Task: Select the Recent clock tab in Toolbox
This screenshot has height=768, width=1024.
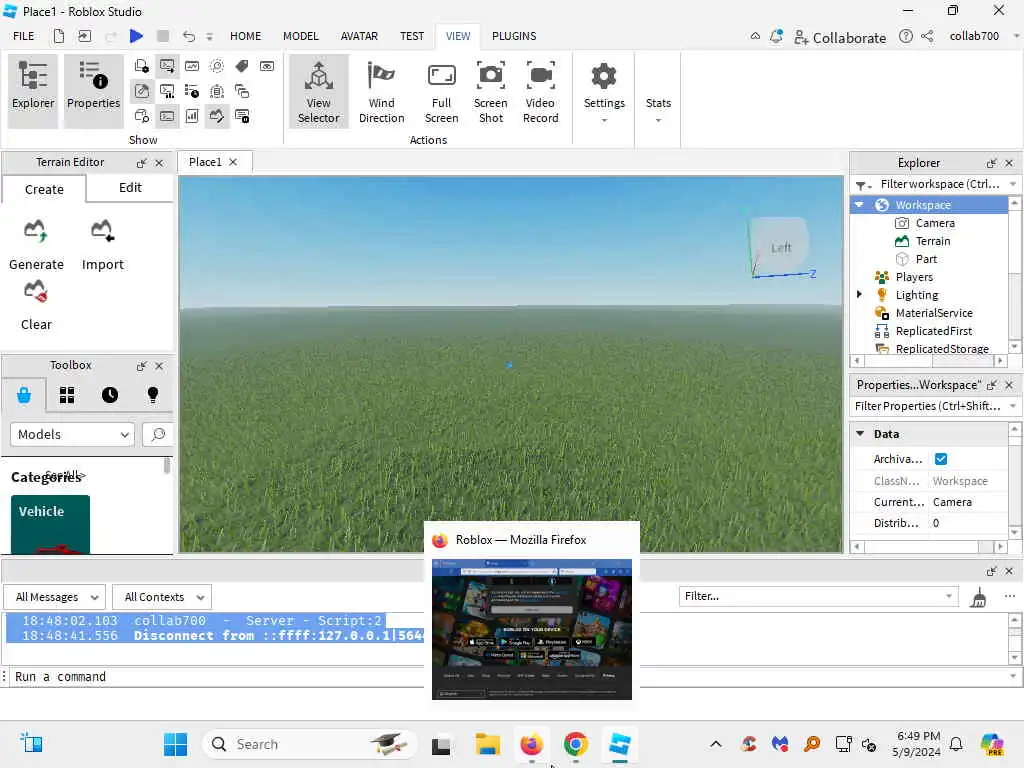Action: click(110, 395)
